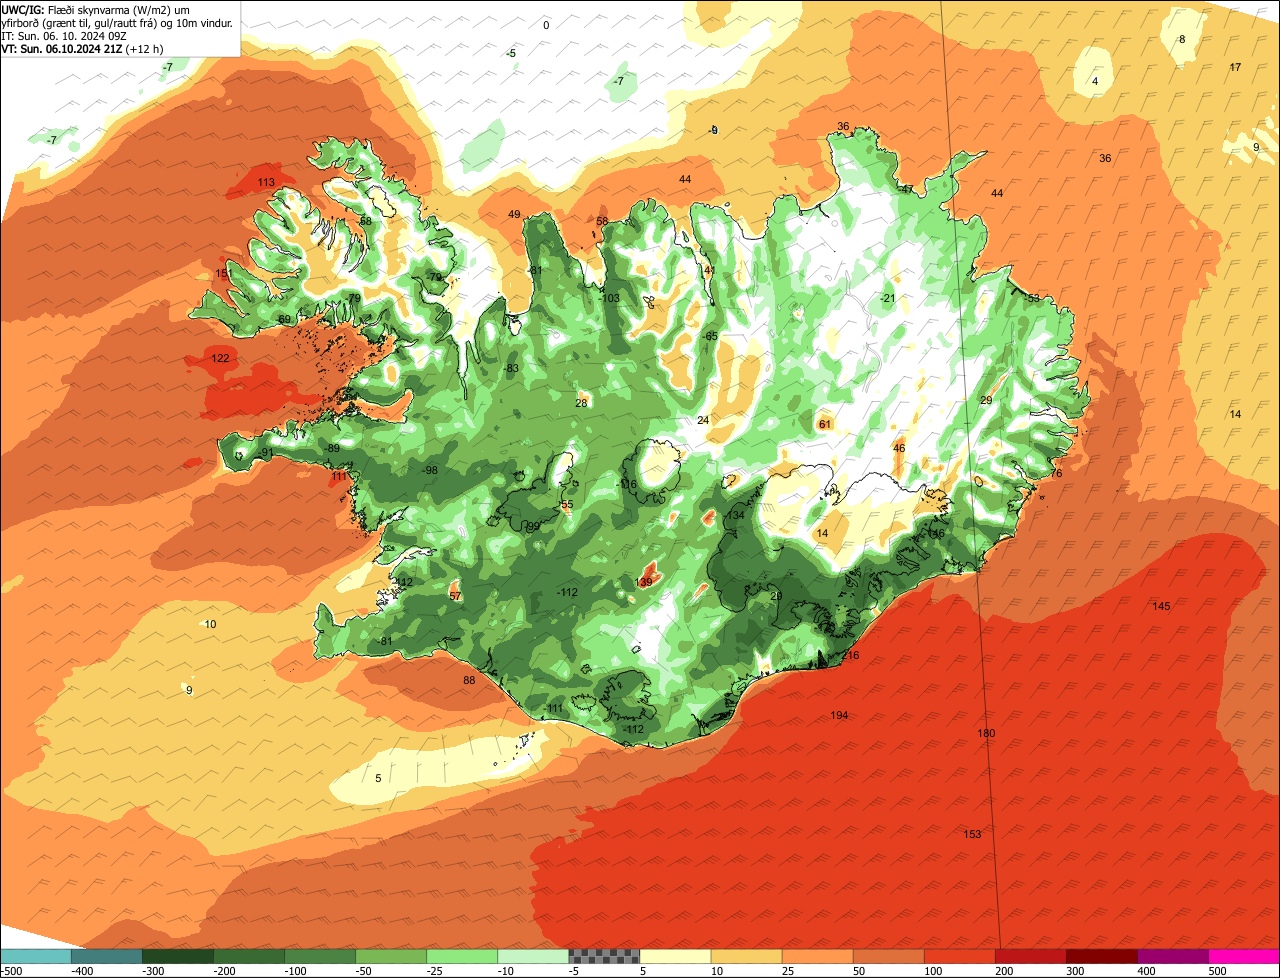This screenshot has height=978, width=1280.
Task: Click the title text "UWC/IG: Flæði skynvarma (W/m2) um"
Action: tap(97, 9)
